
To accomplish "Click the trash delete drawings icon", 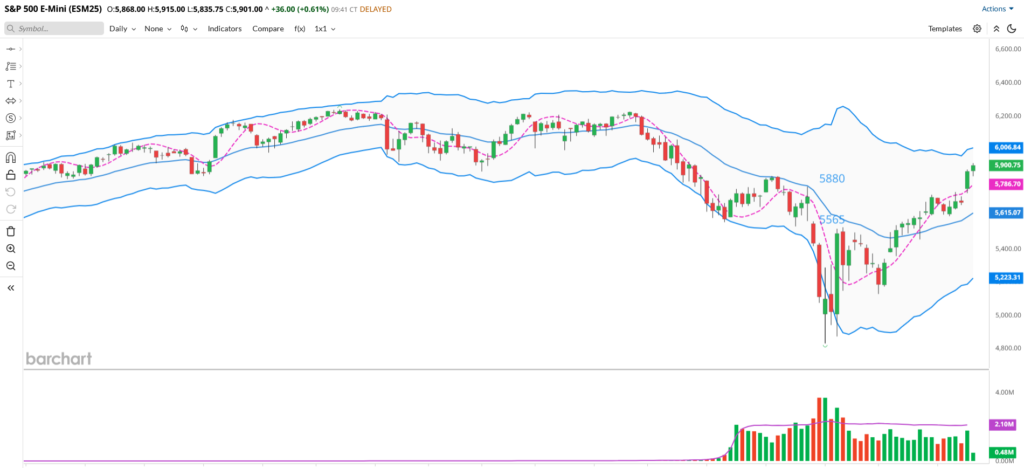I will [x=11, y=231].
